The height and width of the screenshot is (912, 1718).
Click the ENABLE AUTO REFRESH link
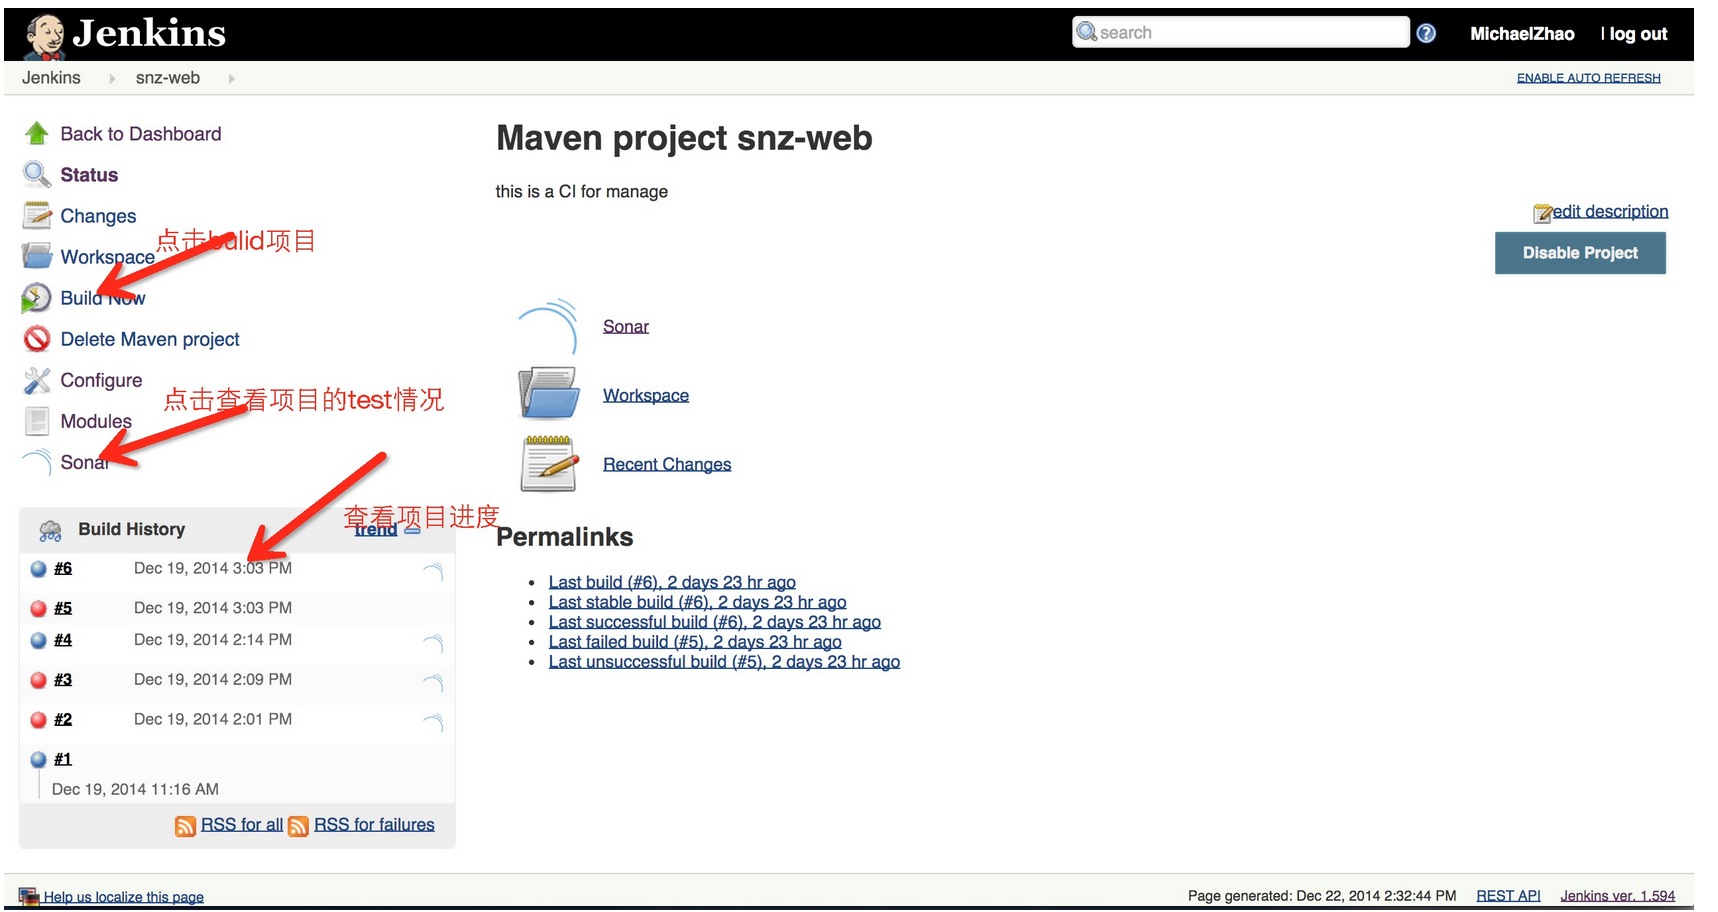(x=1588, y=78)
